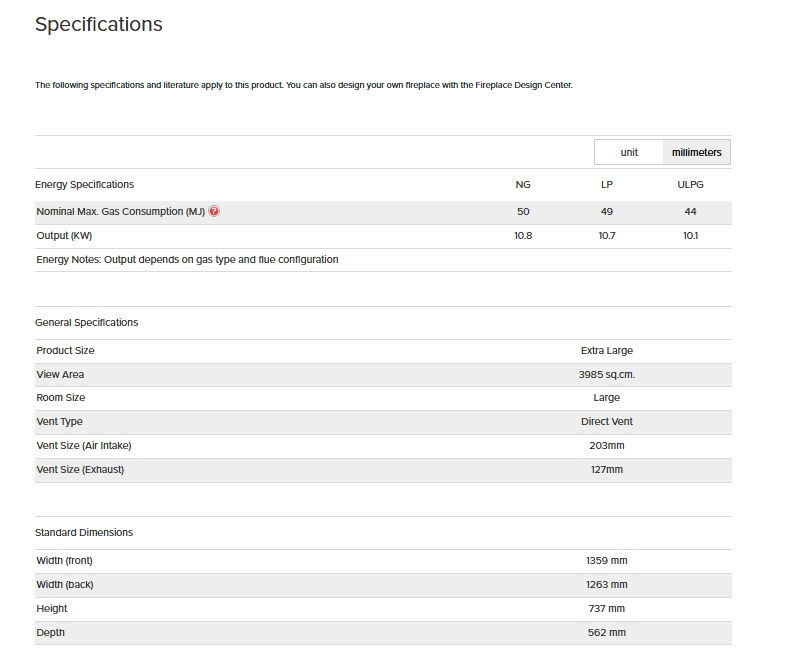Click the Nominal Max. Gas Consumption label
The height and width of the screenshot is (669, 793).
[120, 211]
